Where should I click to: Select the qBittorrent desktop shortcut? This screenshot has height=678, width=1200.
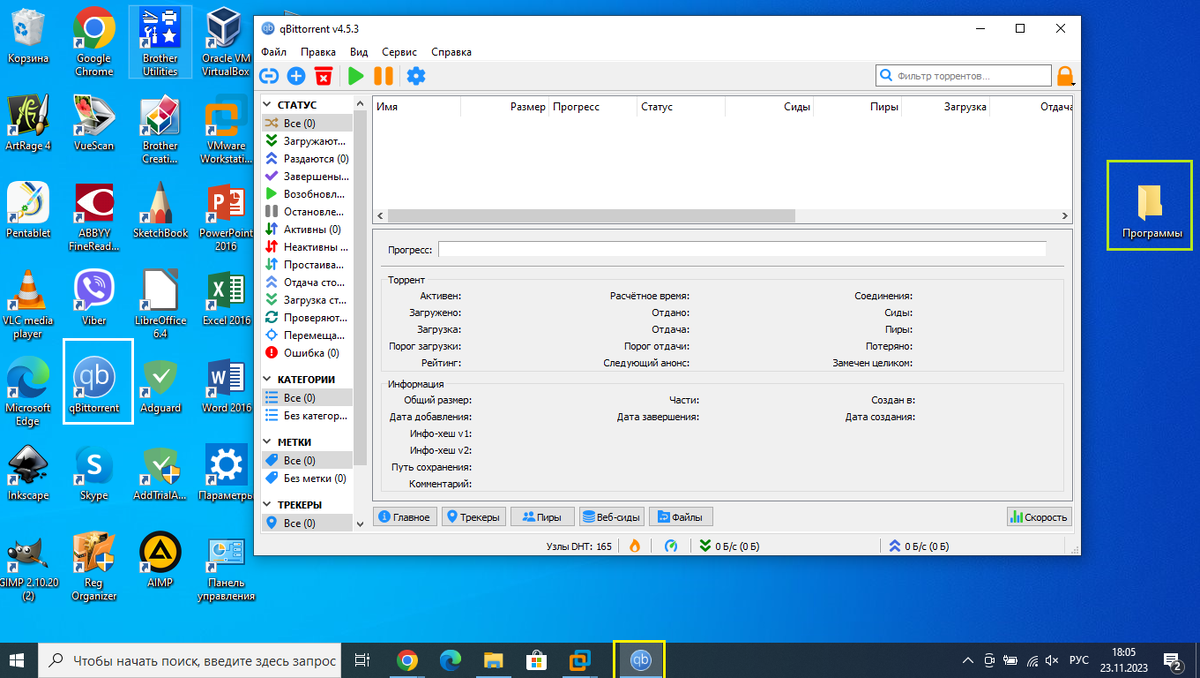click(94, 381)
